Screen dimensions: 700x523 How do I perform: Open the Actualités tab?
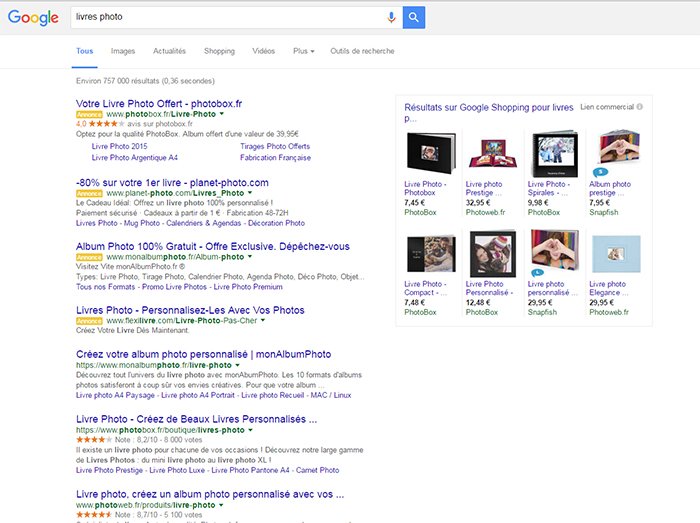[169, 51]
